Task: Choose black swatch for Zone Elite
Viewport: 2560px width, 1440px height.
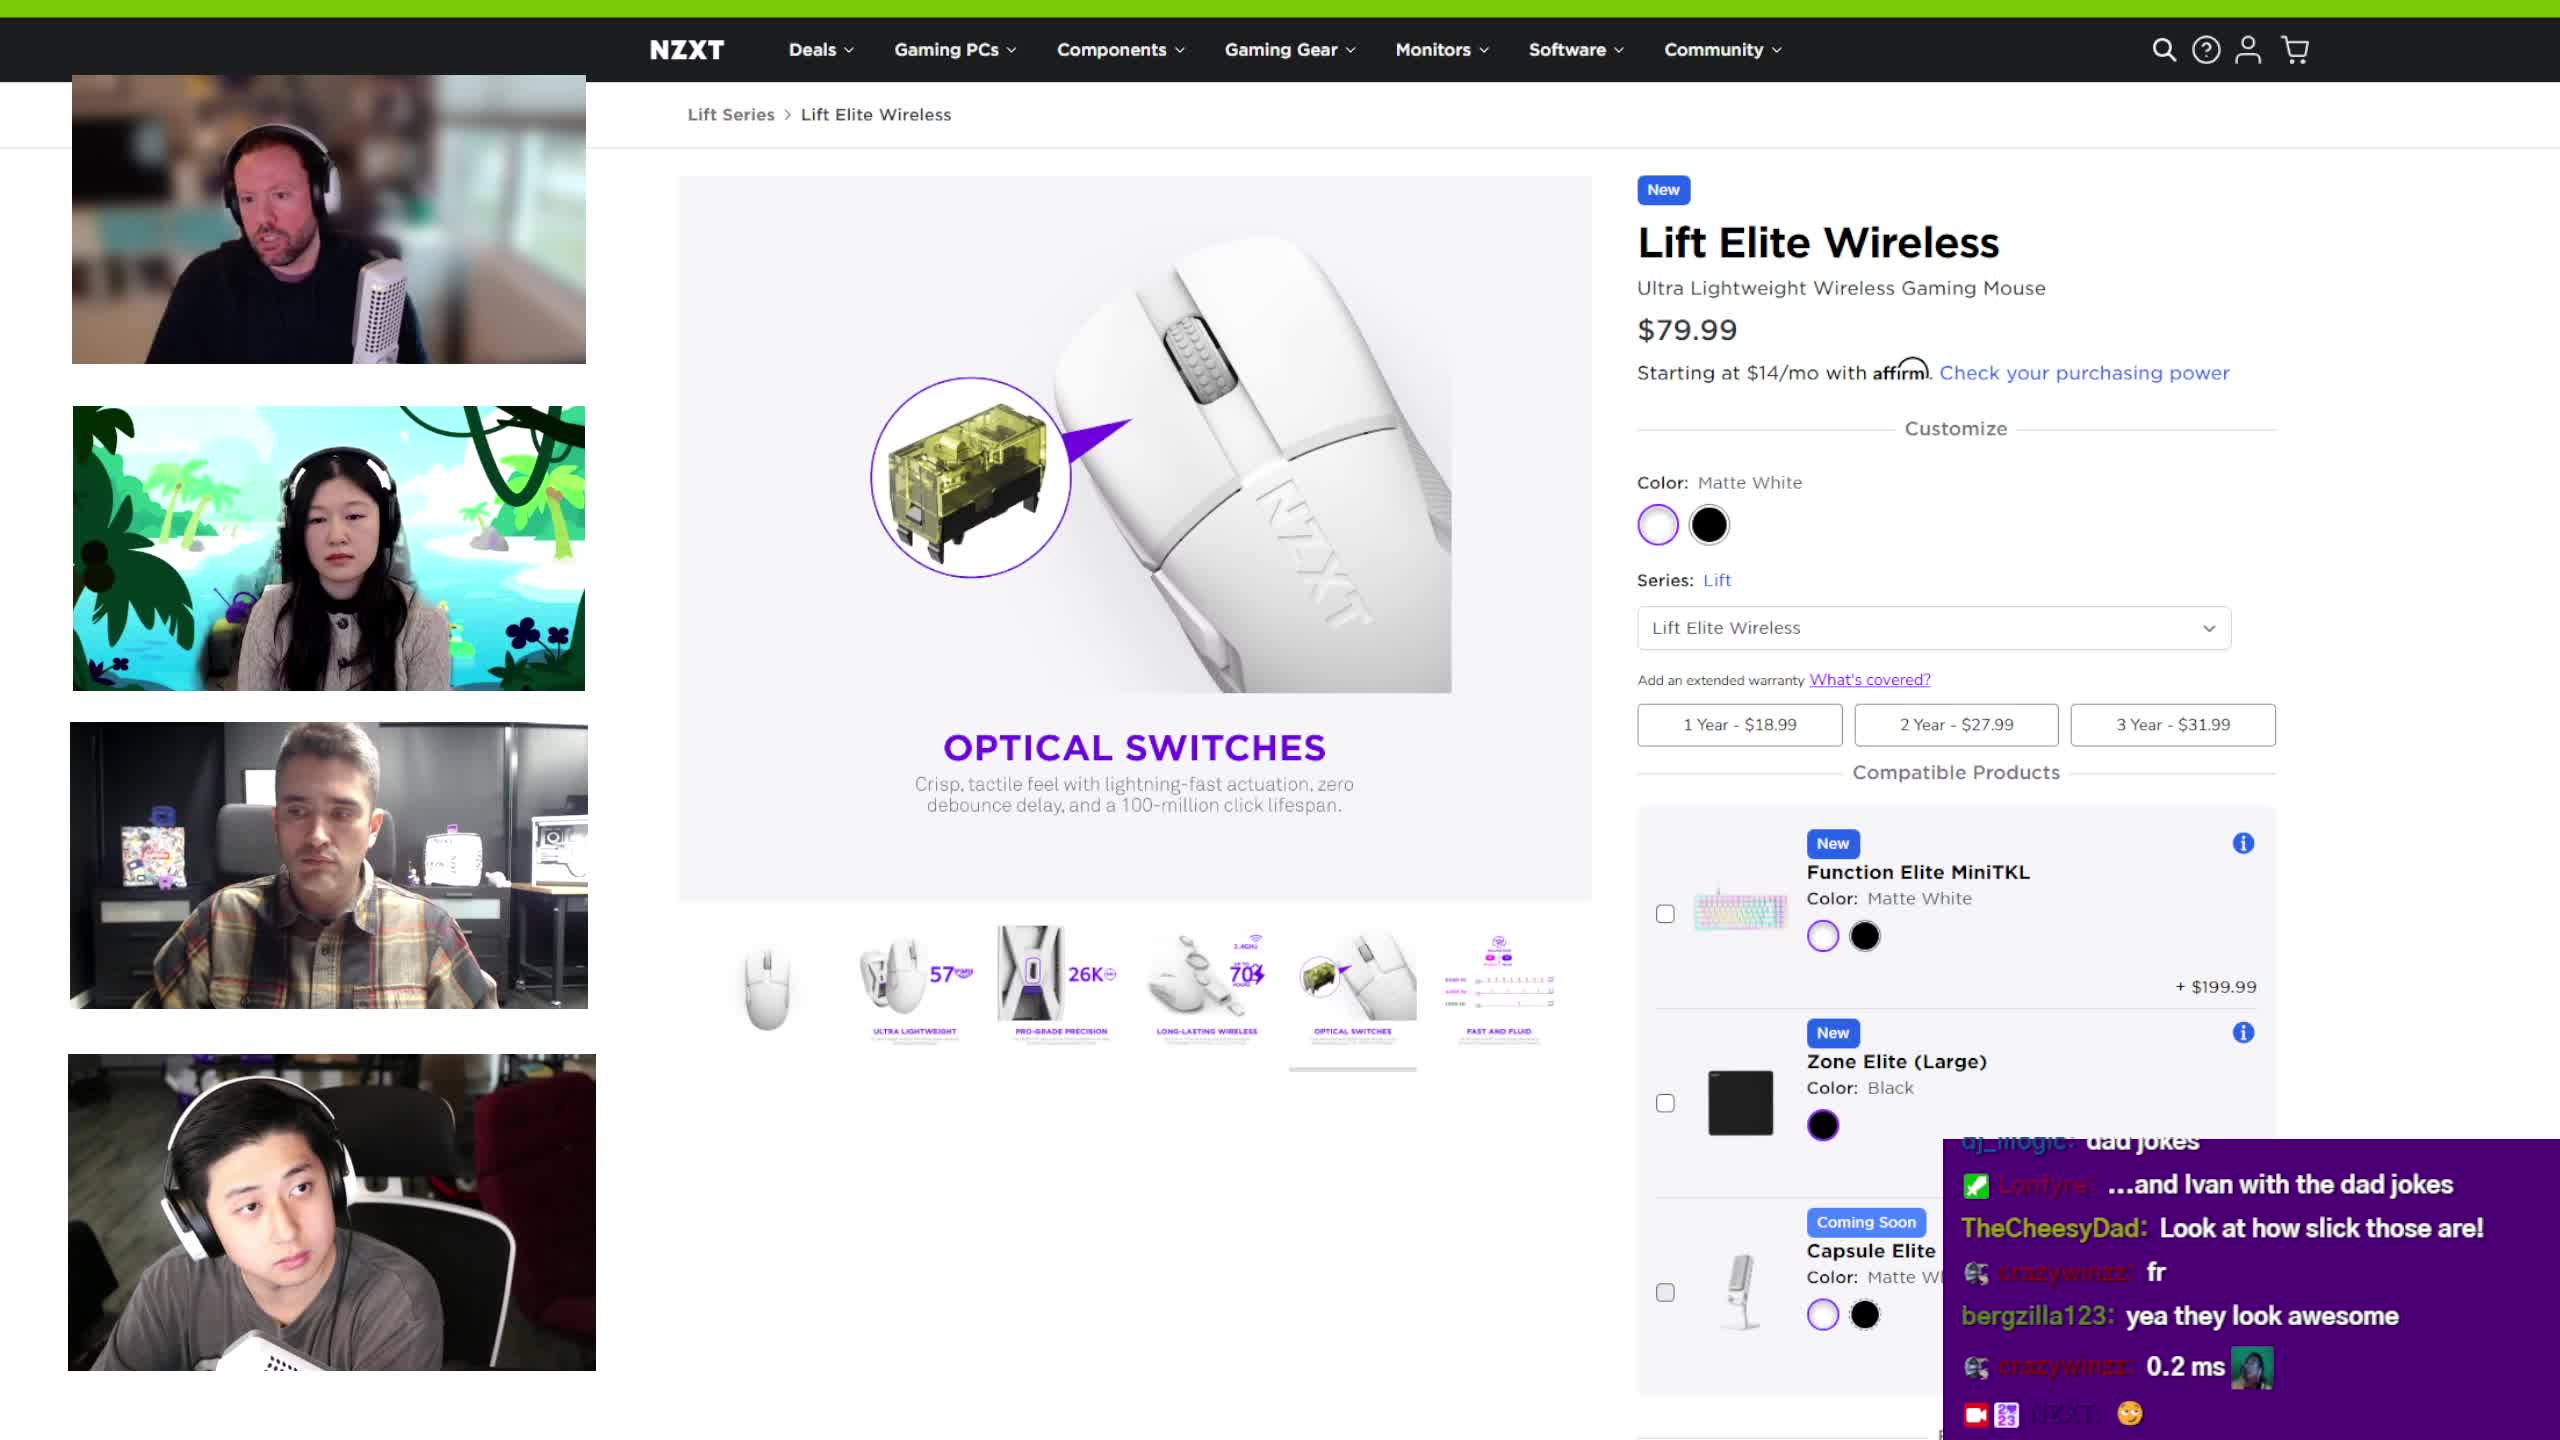Action: click(1822, 1125)
